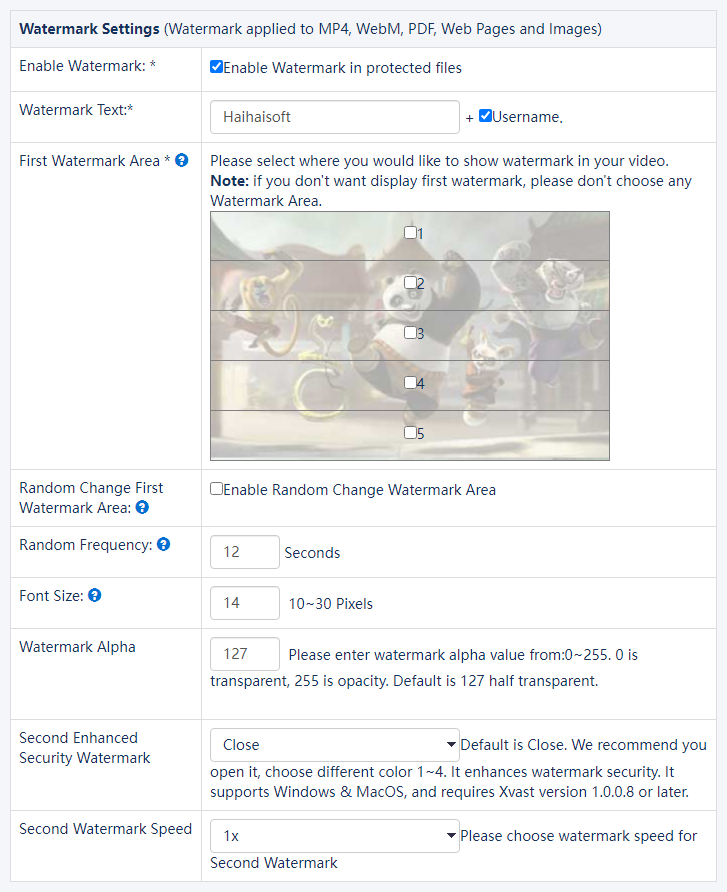Open Second Enhanced Security Watermark dropdown
This screenshot has width=727, height=892.
pos(334,745)
